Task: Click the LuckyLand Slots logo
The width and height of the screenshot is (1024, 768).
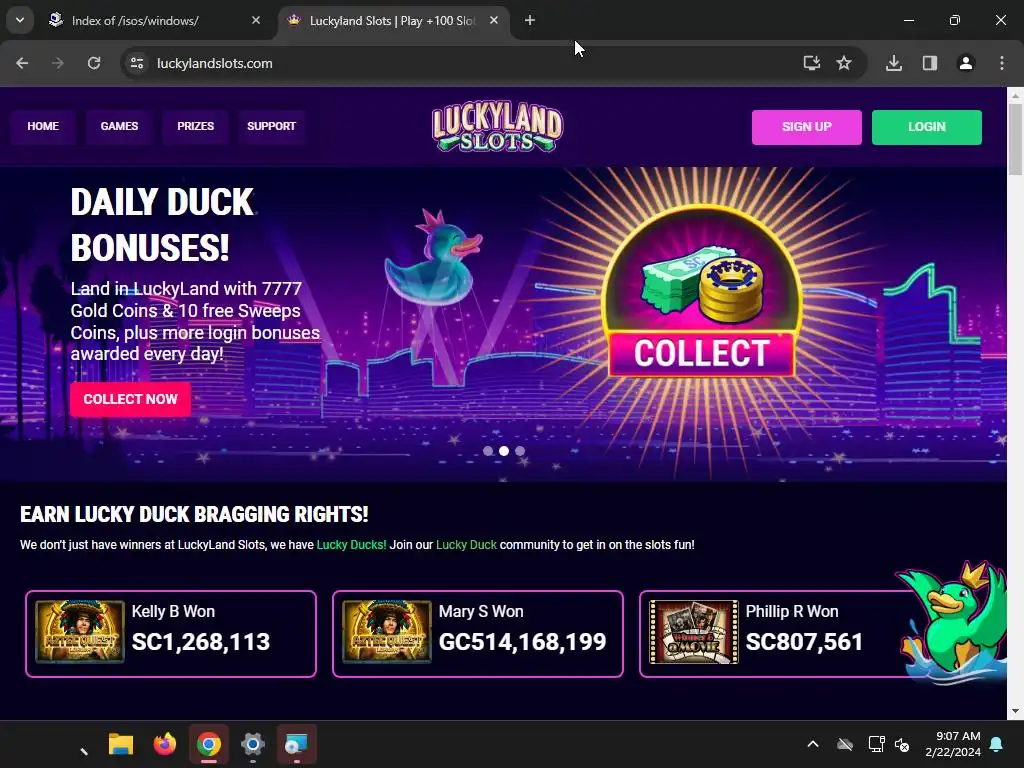Action: tap(497, 127)
